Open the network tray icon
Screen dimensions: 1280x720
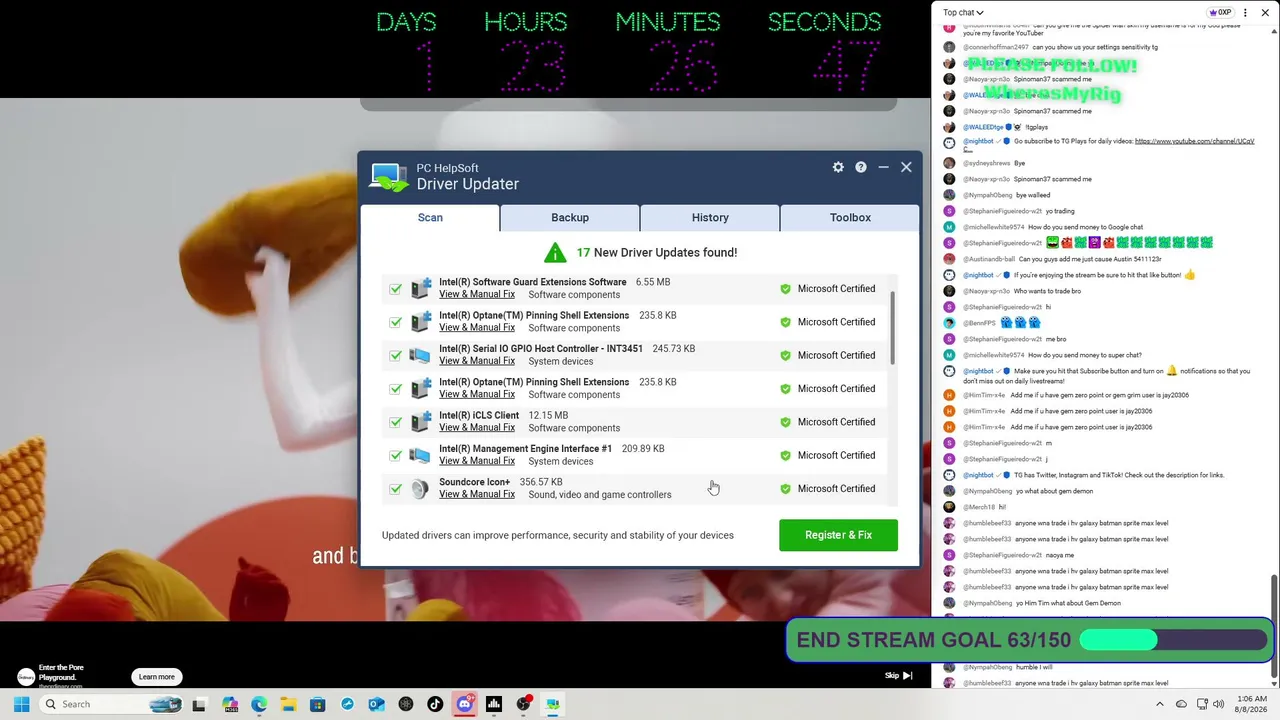coord(1202,704)
